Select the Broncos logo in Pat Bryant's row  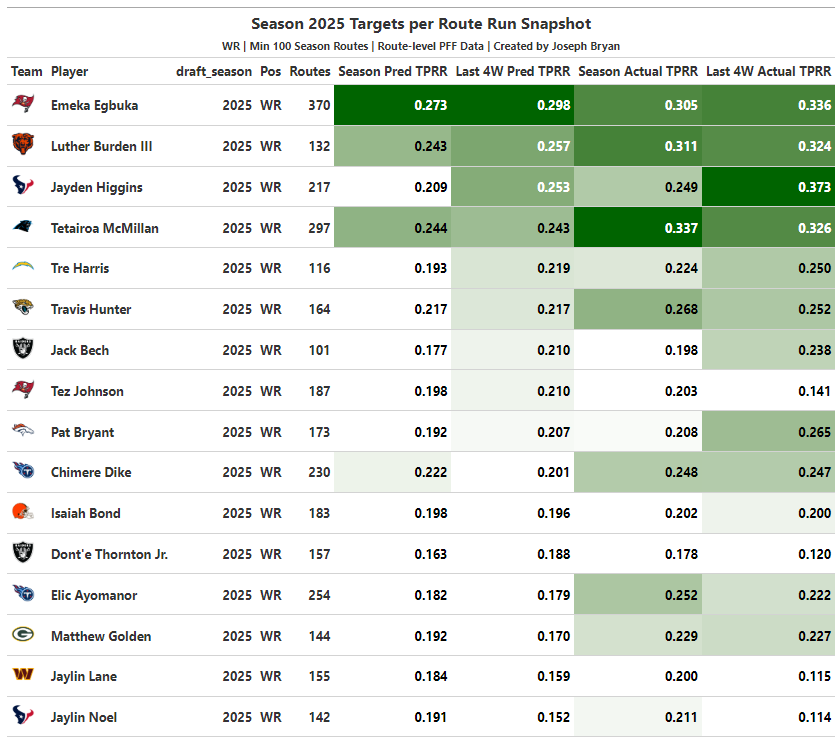point(22,432)
